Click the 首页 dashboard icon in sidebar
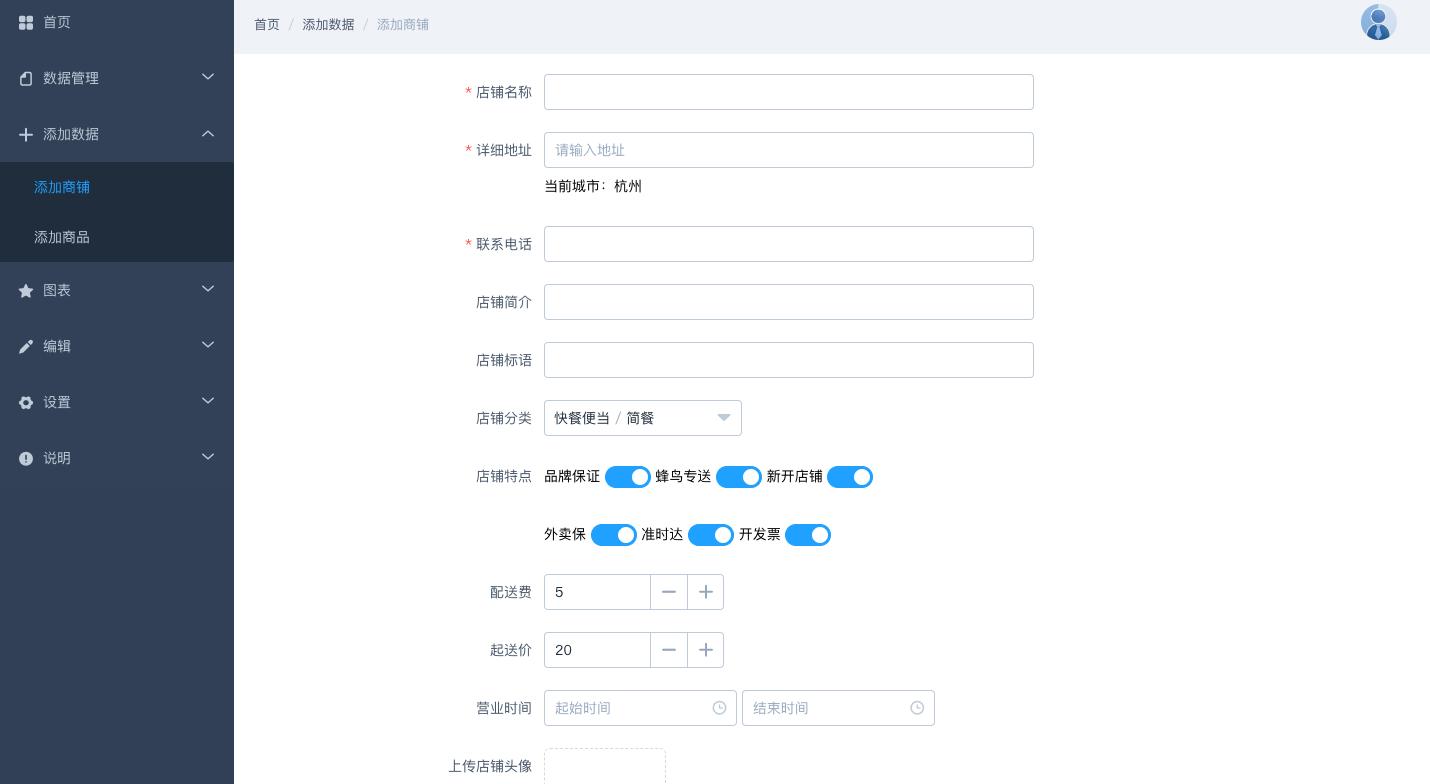 26,22
